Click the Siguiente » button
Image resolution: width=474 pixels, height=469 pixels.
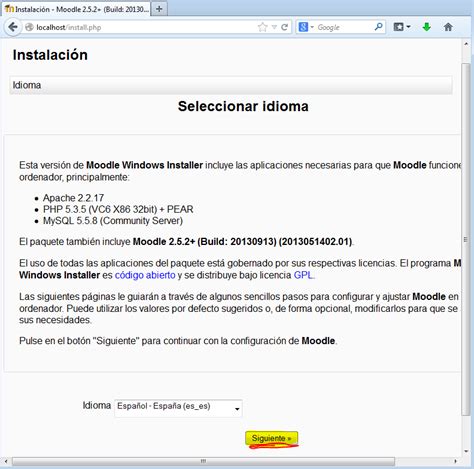271,438
